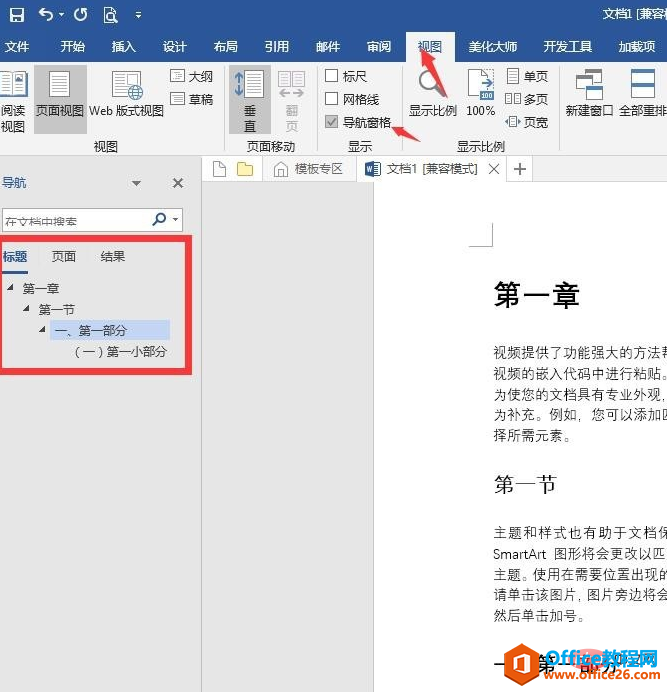Select vertical page movement
Screen dimensions: 667x692
coord(249,99)
